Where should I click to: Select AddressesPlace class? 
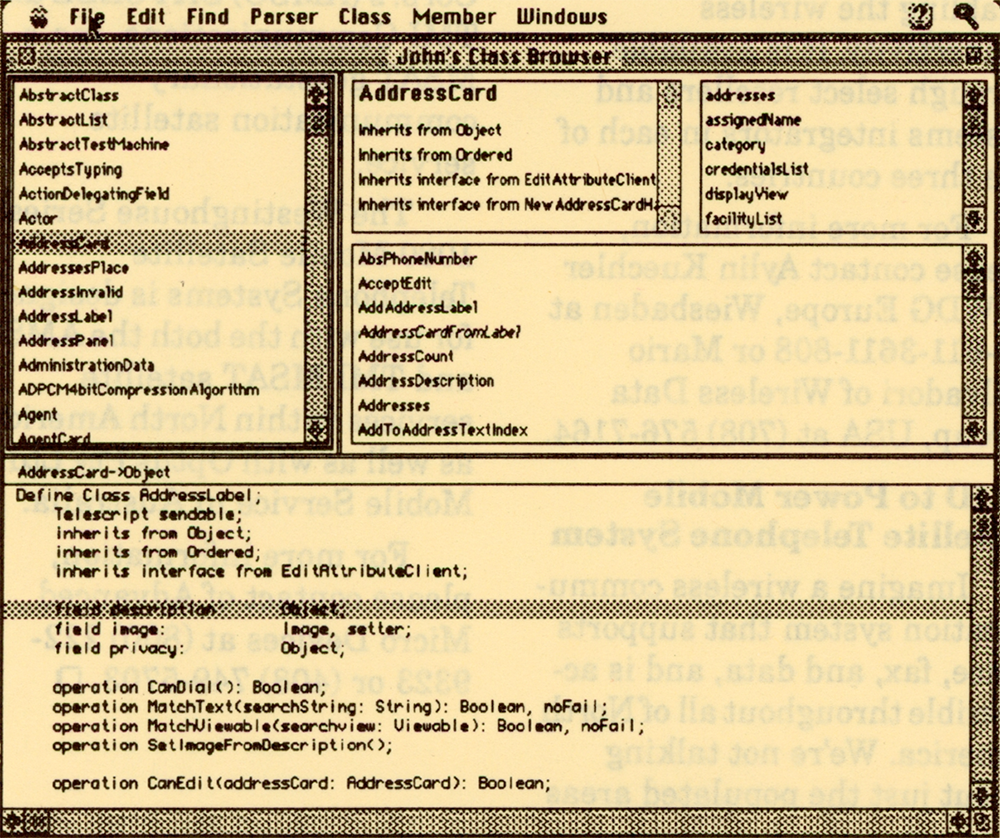tap(73, 268)
